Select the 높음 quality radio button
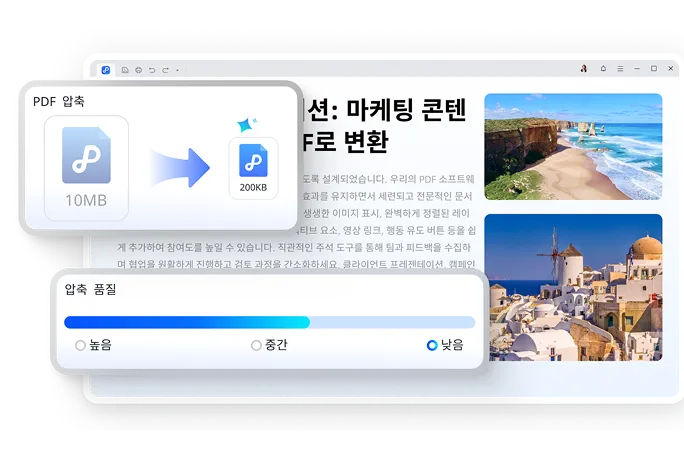 tap(80, 345)
